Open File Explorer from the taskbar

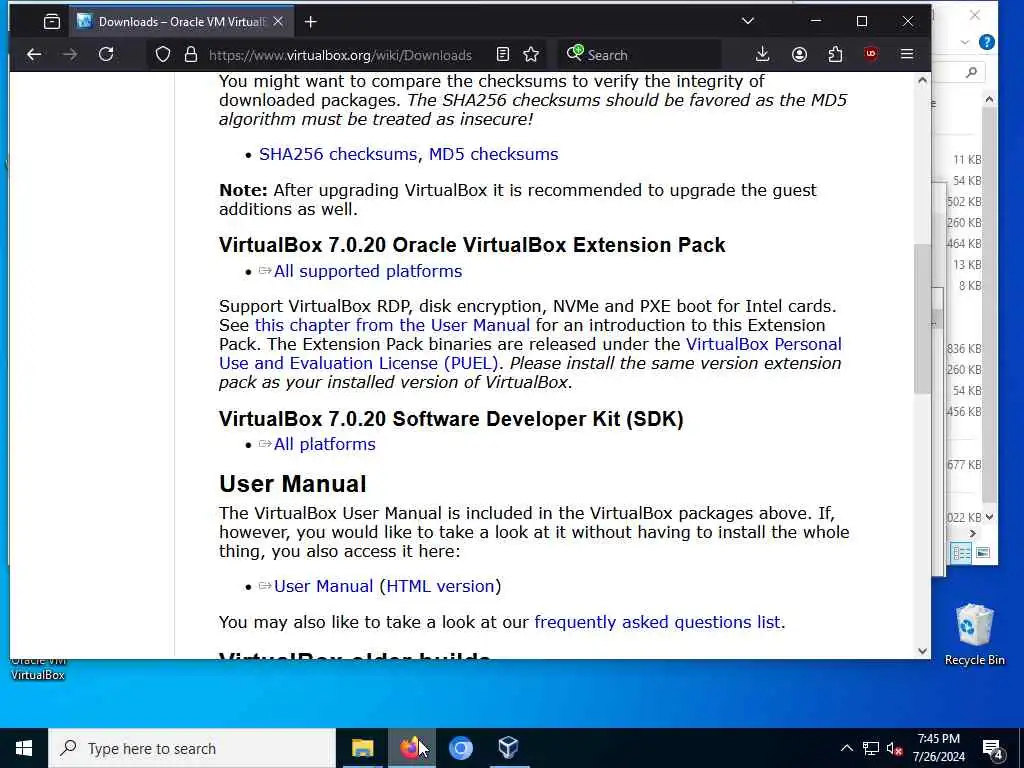click(x=362, y=748)
